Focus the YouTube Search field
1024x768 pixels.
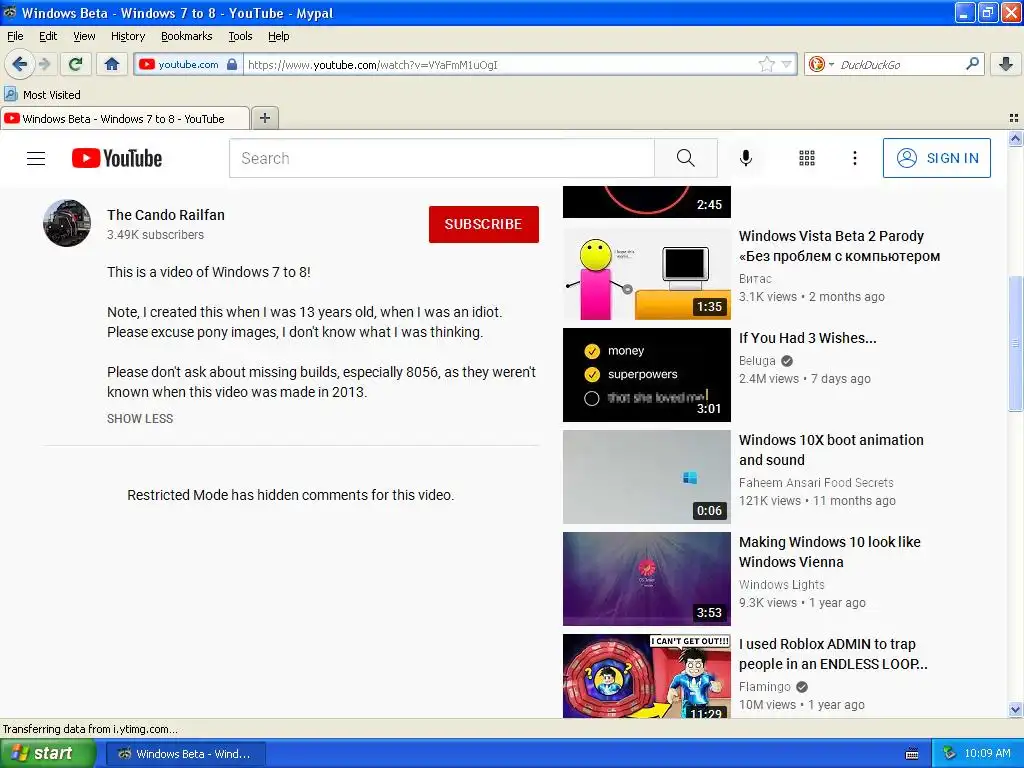pos(441,158)
